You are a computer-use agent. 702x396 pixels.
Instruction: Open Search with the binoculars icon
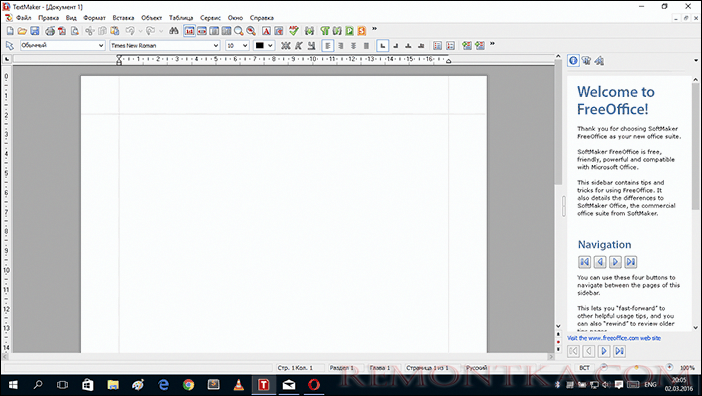pyautogui.click(x=174, y=30)
